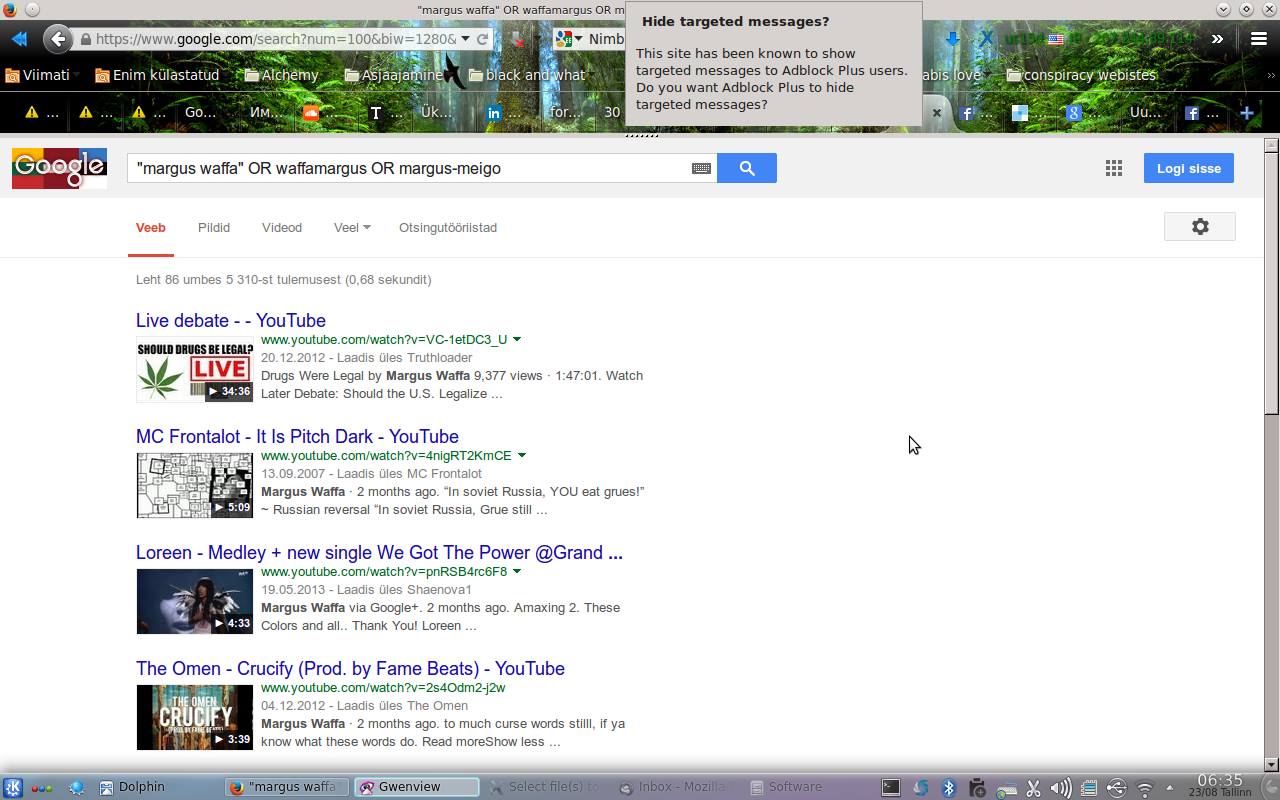Open the on-screen keyboard icon in search box
1280x800 pixels.
click(701, 168)
